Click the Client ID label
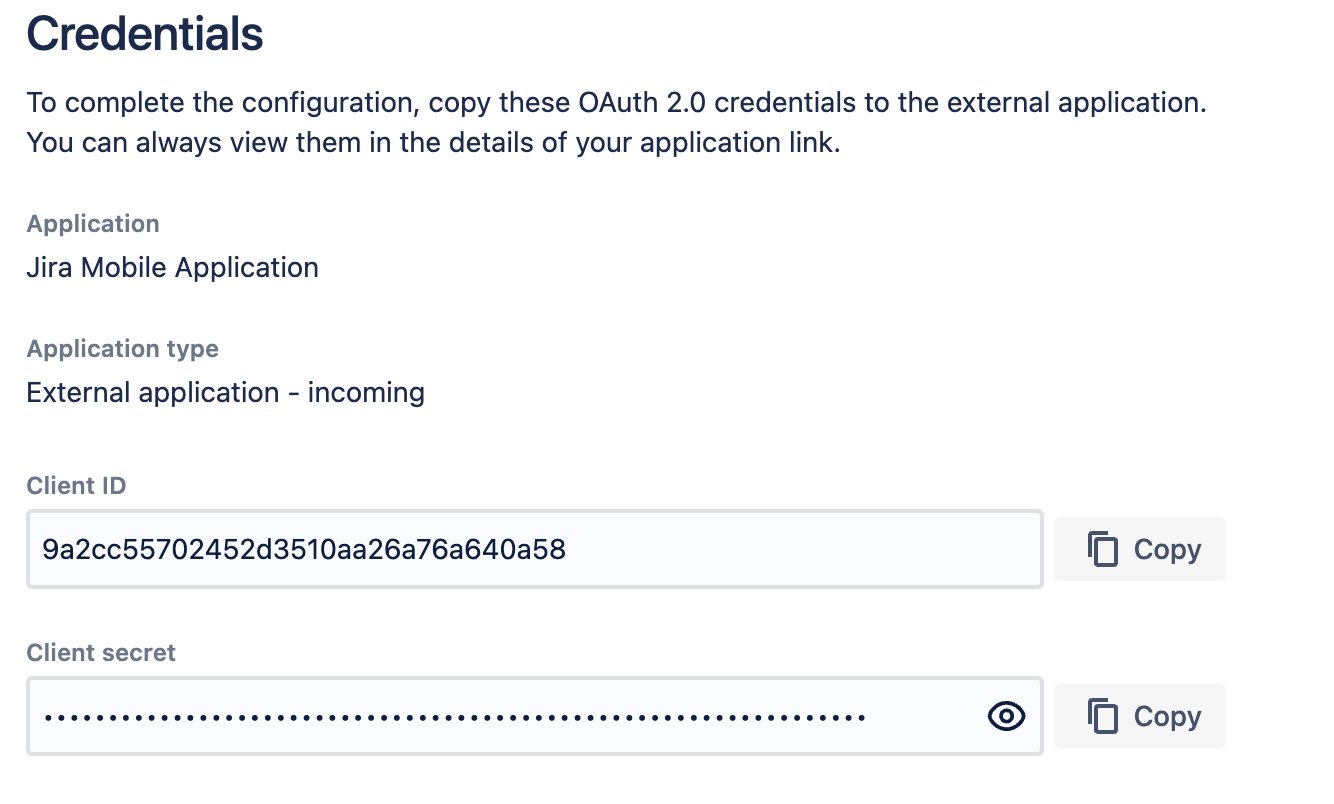The image size is (1334, 804). 76,486
